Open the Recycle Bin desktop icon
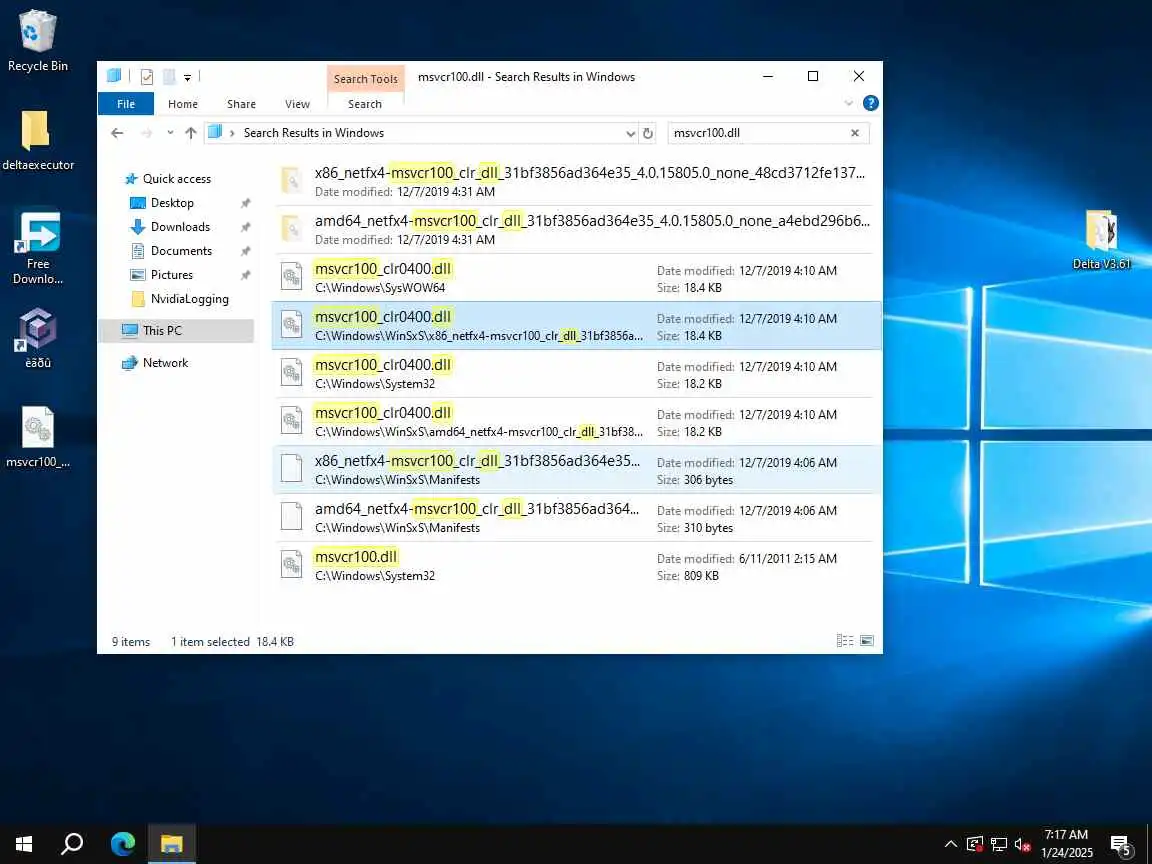1152x864 pixels. point(37,41)
